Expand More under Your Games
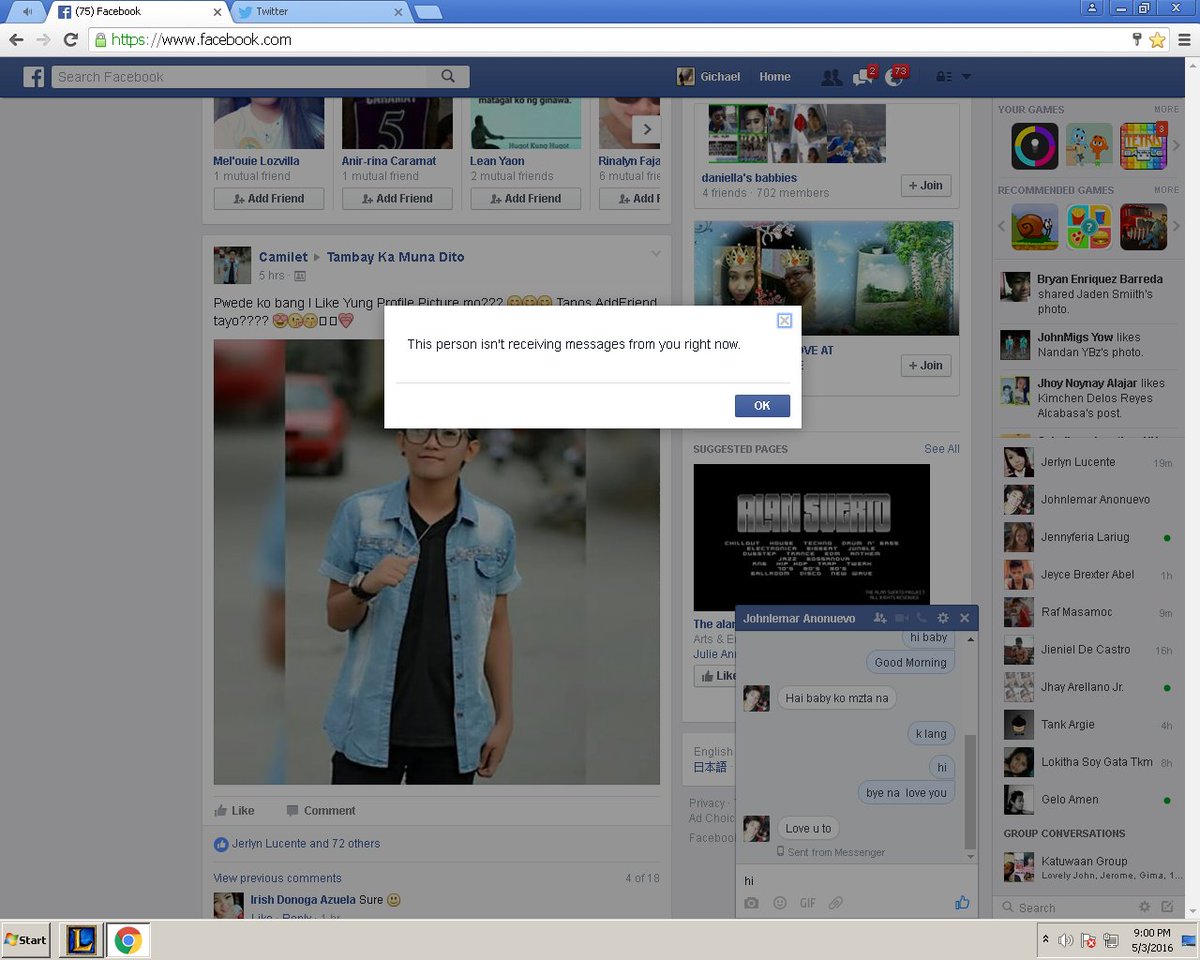Screen dimensions: 1200x960 1166,109
